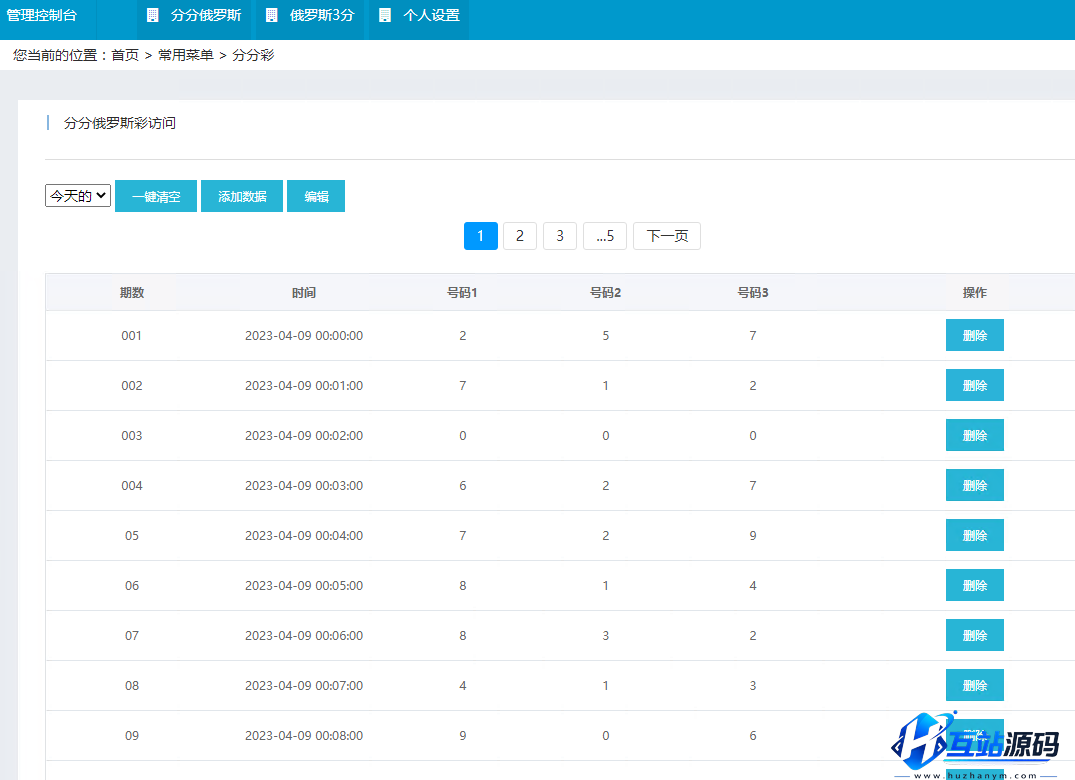1075x780 pixels.
Task: Remove the entry for period 06
Action: tap(974, 586)
